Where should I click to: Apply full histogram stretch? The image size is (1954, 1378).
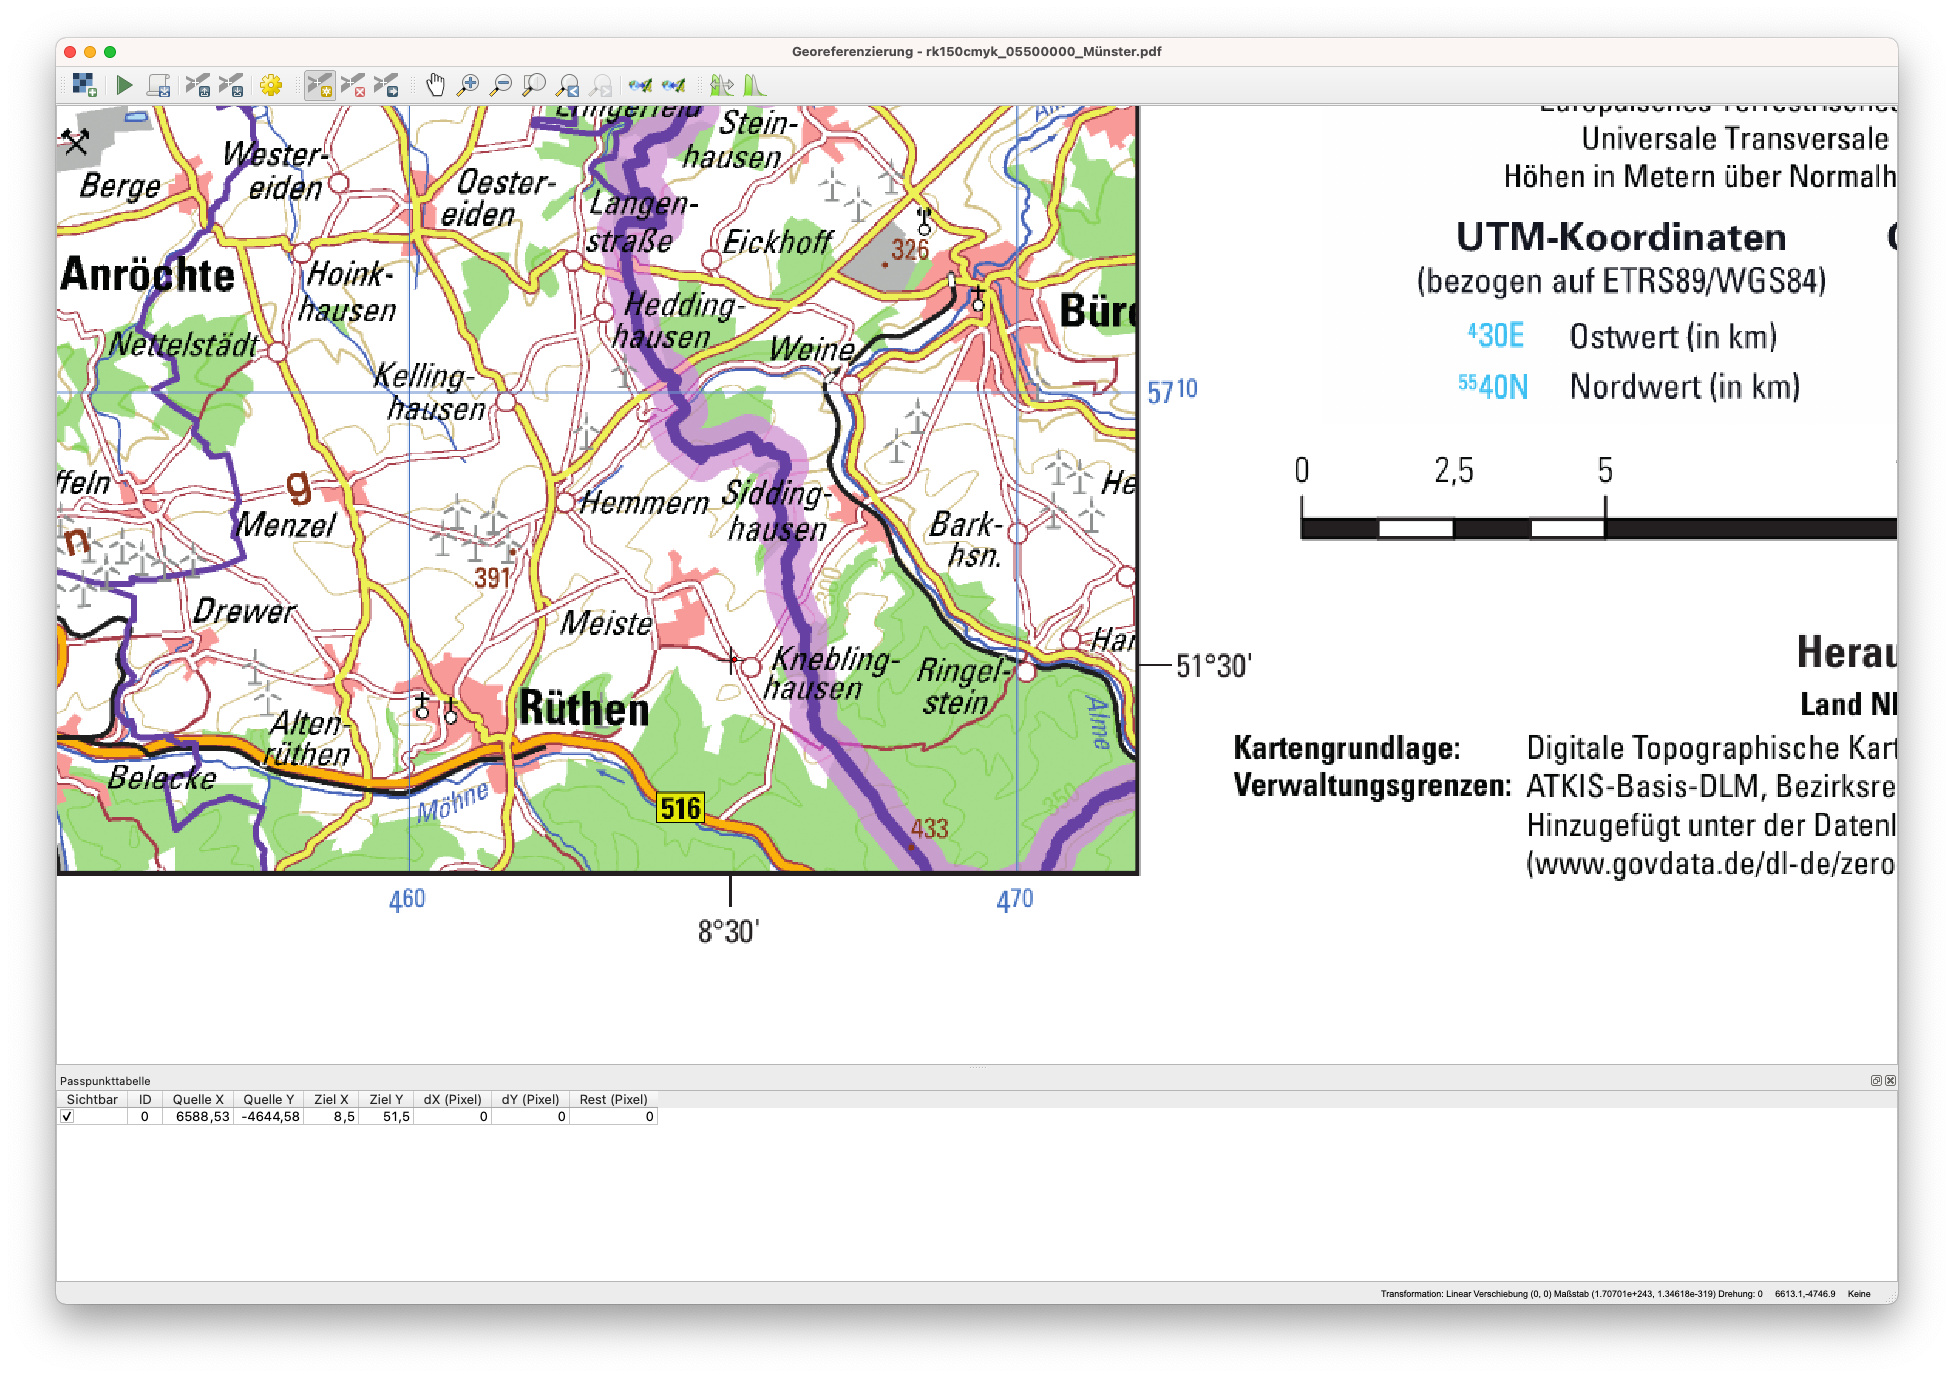[721, 85]
